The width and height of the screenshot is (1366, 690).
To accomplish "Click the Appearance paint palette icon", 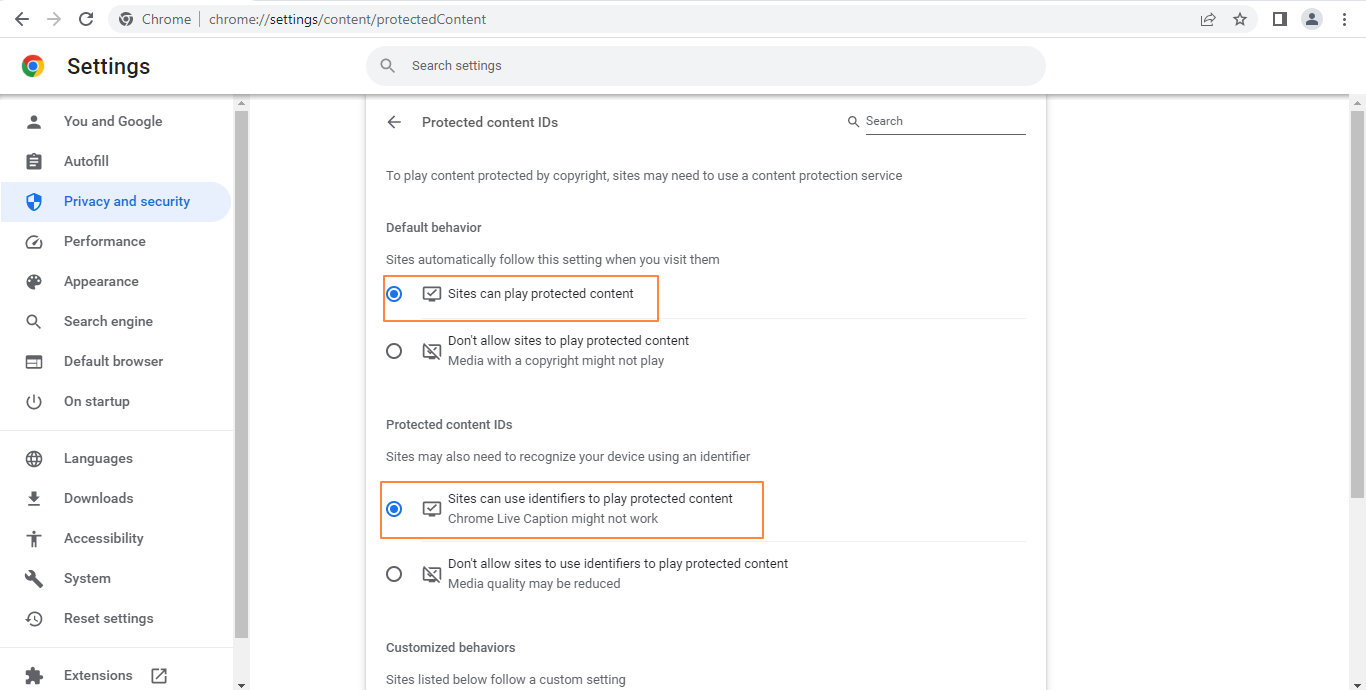I will (34, 281).
